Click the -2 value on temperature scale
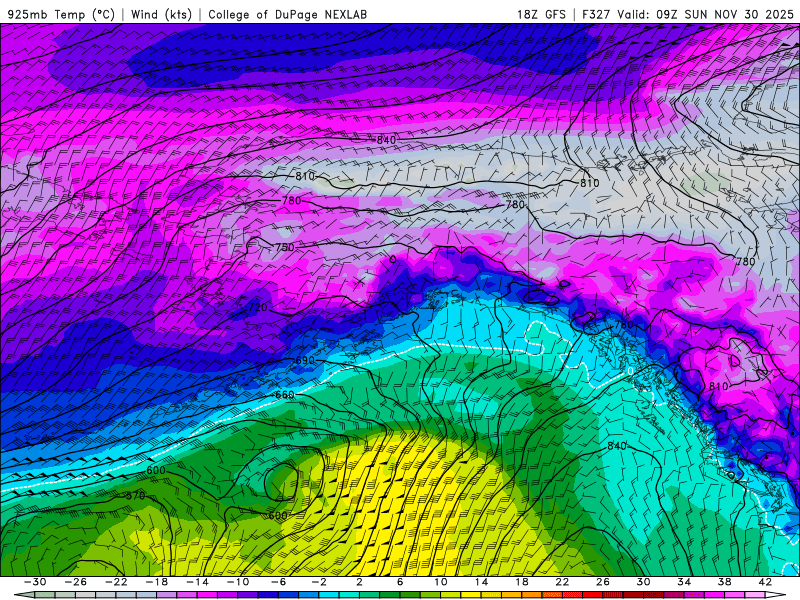The height and width of the screenshot is (600, 800). (319, 582)
